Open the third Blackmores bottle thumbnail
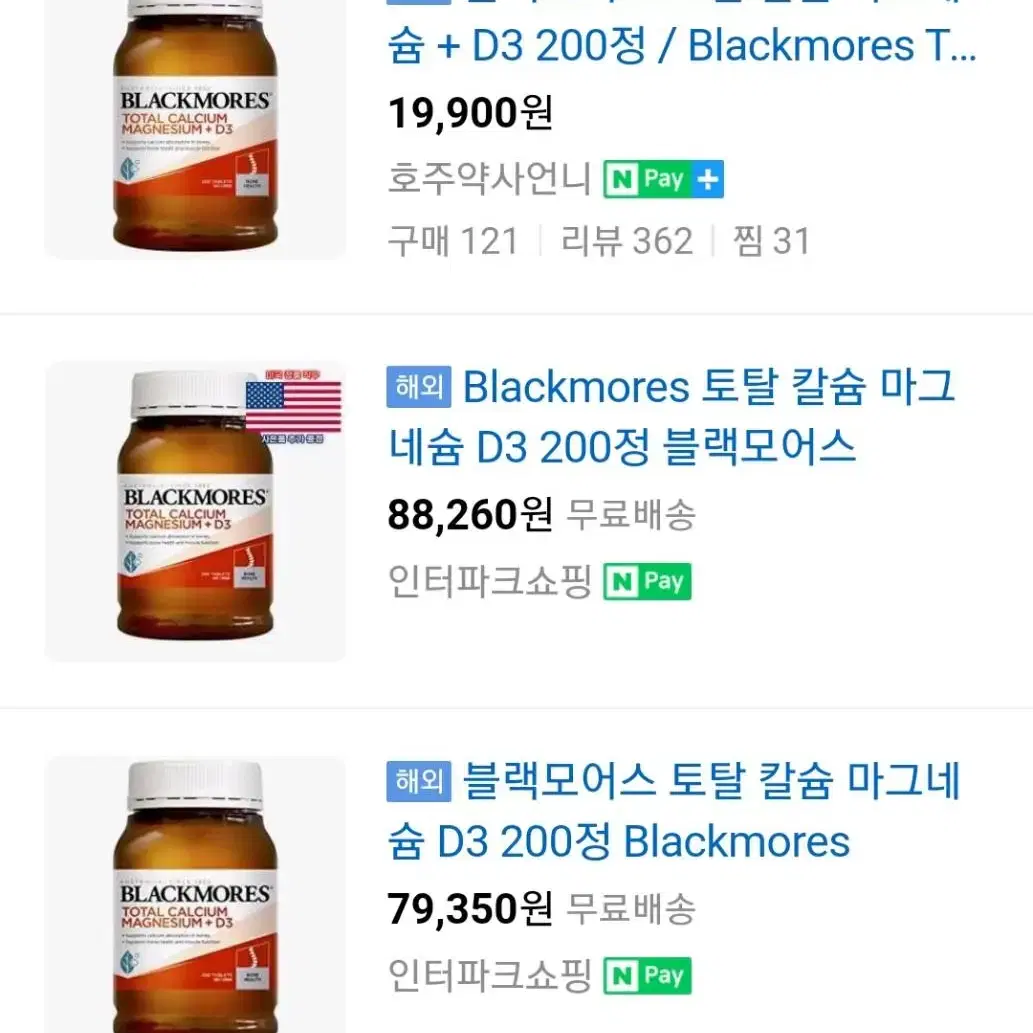This screenshot has width=1033, height=1033. 195,895
